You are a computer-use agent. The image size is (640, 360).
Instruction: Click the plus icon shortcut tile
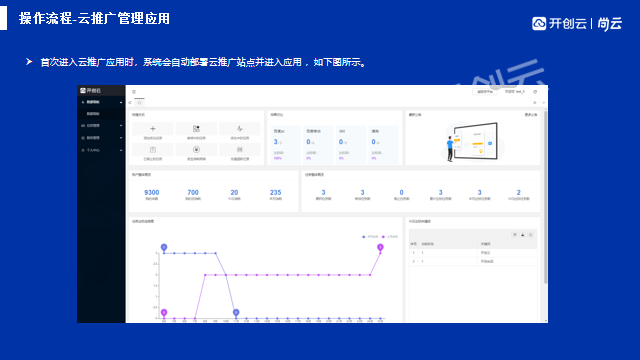[x=153, y=129]
